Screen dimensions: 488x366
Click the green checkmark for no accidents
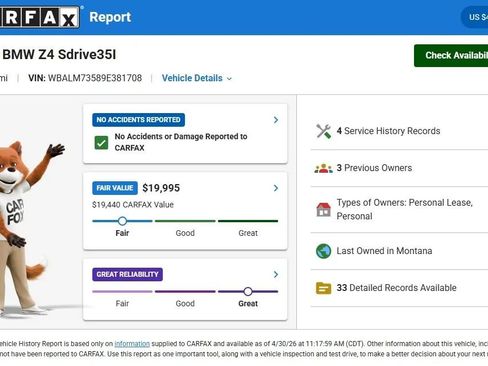(x=101, y=143)
